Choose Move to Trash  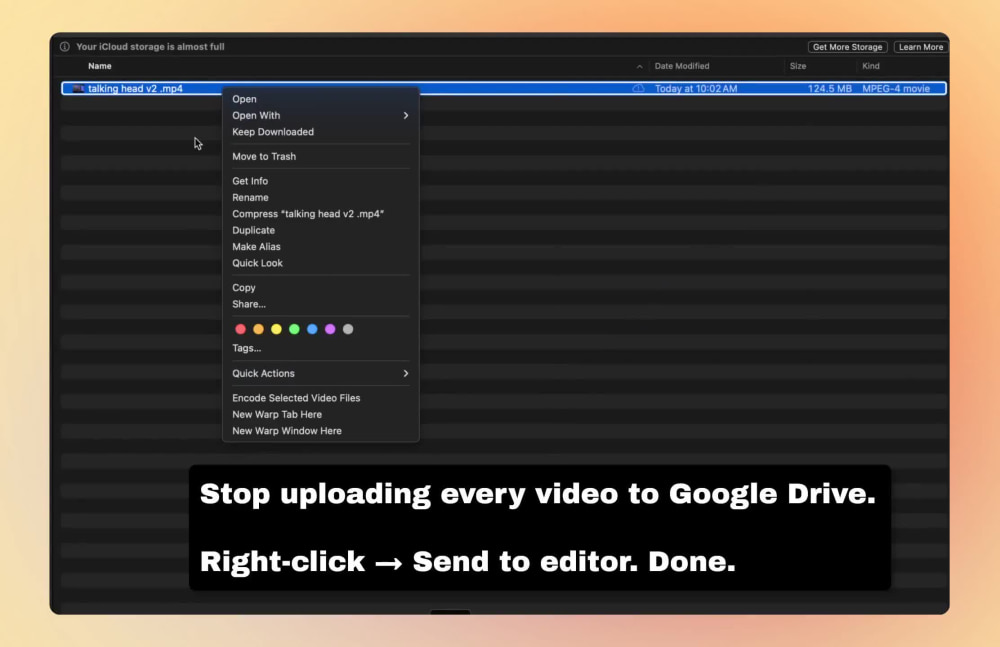point(320,156)
